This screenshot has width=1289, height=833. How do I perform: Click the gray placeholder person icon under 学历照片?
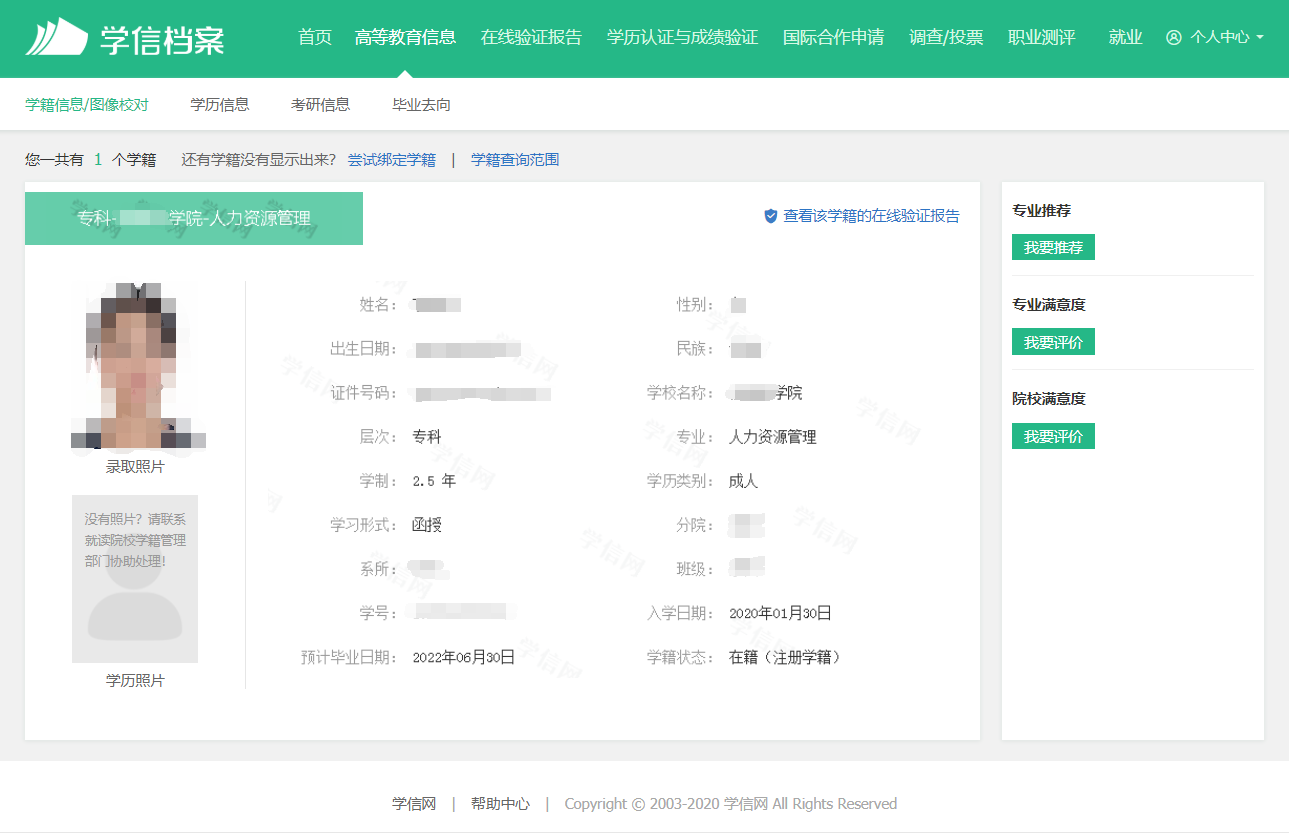134,600
